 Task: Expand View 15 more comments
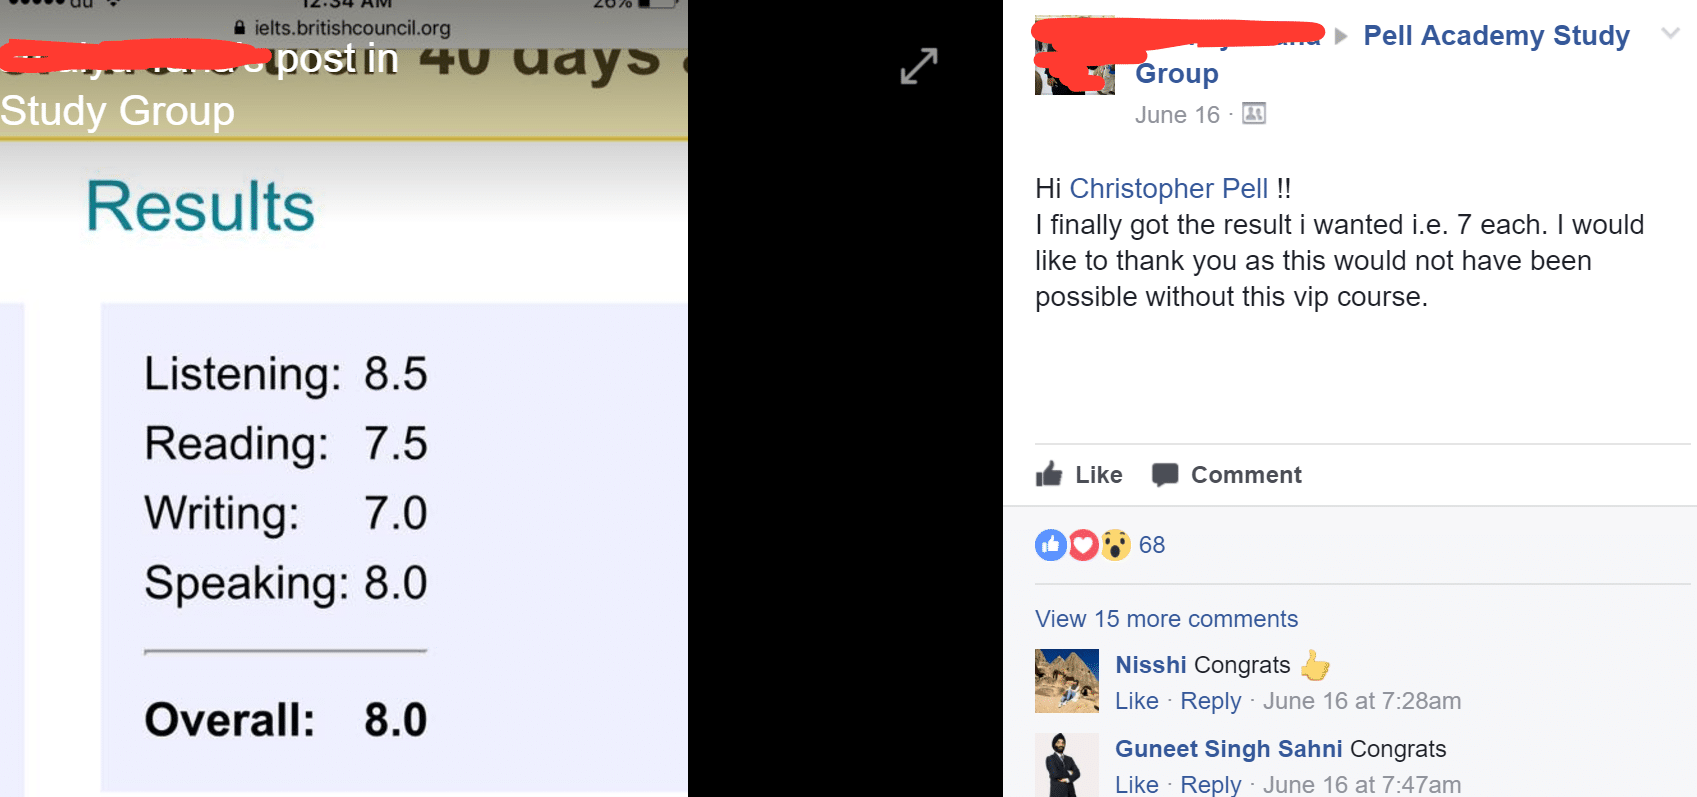tap(1166, 619)
